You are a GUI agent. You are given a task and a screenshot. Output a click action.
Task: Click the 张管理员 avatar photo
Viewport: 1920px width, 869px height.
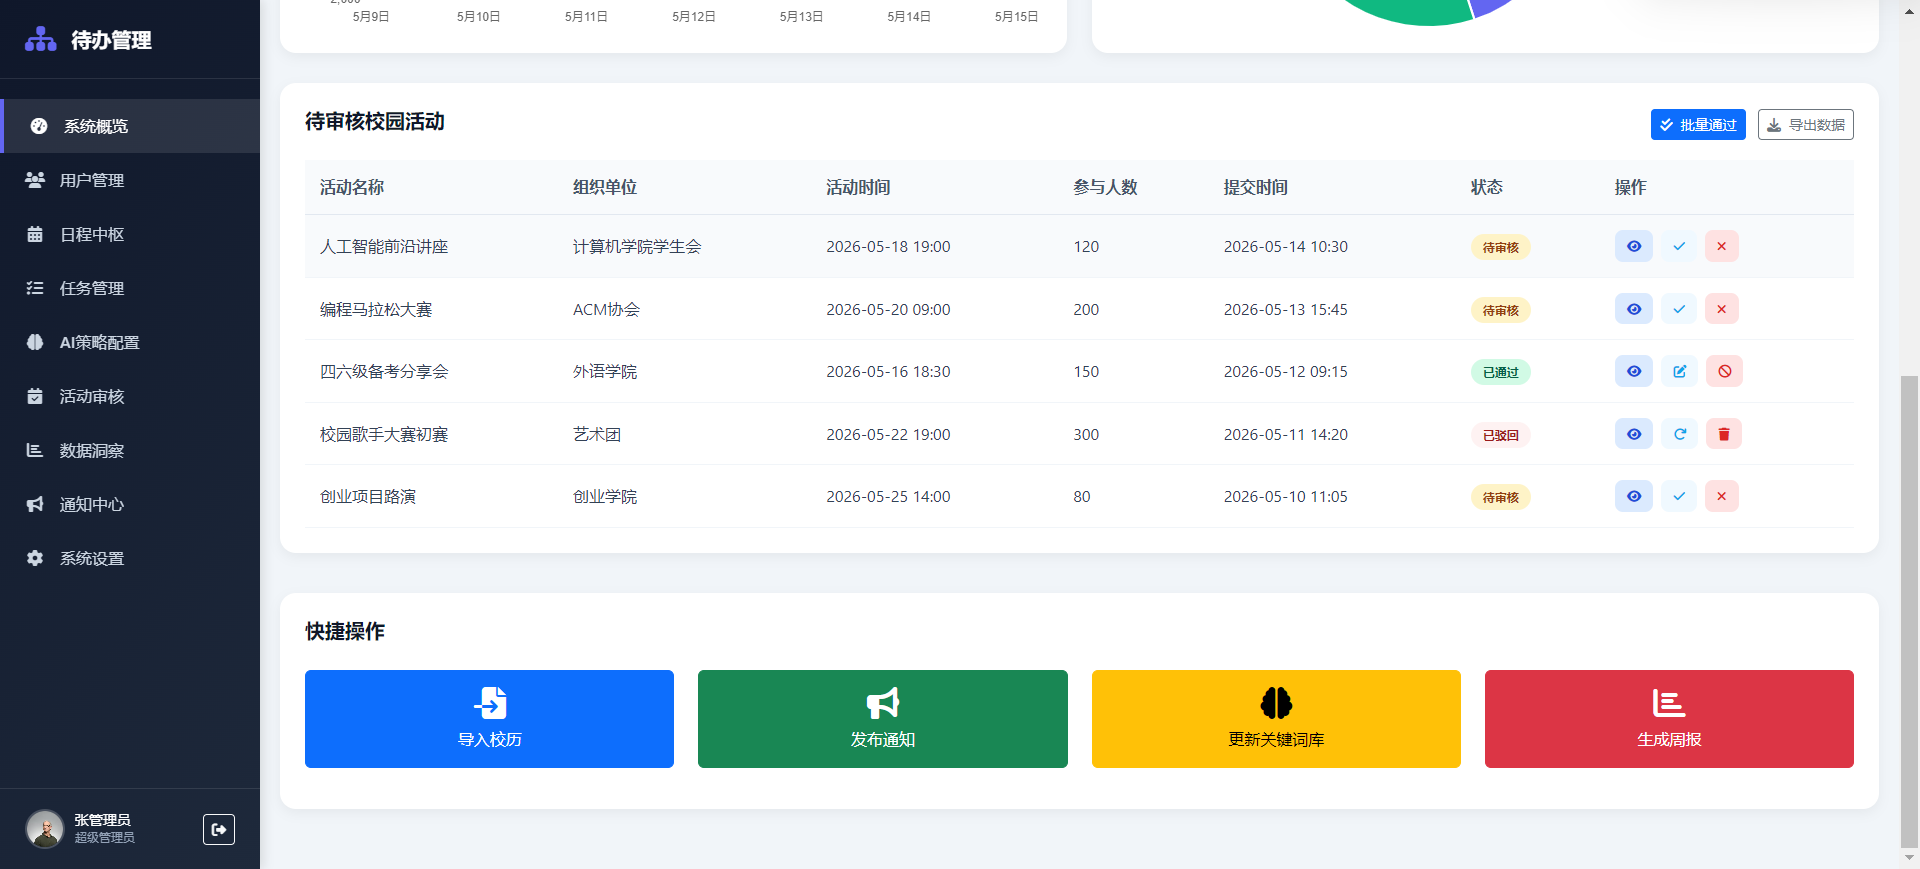click(x=44, y=829)
